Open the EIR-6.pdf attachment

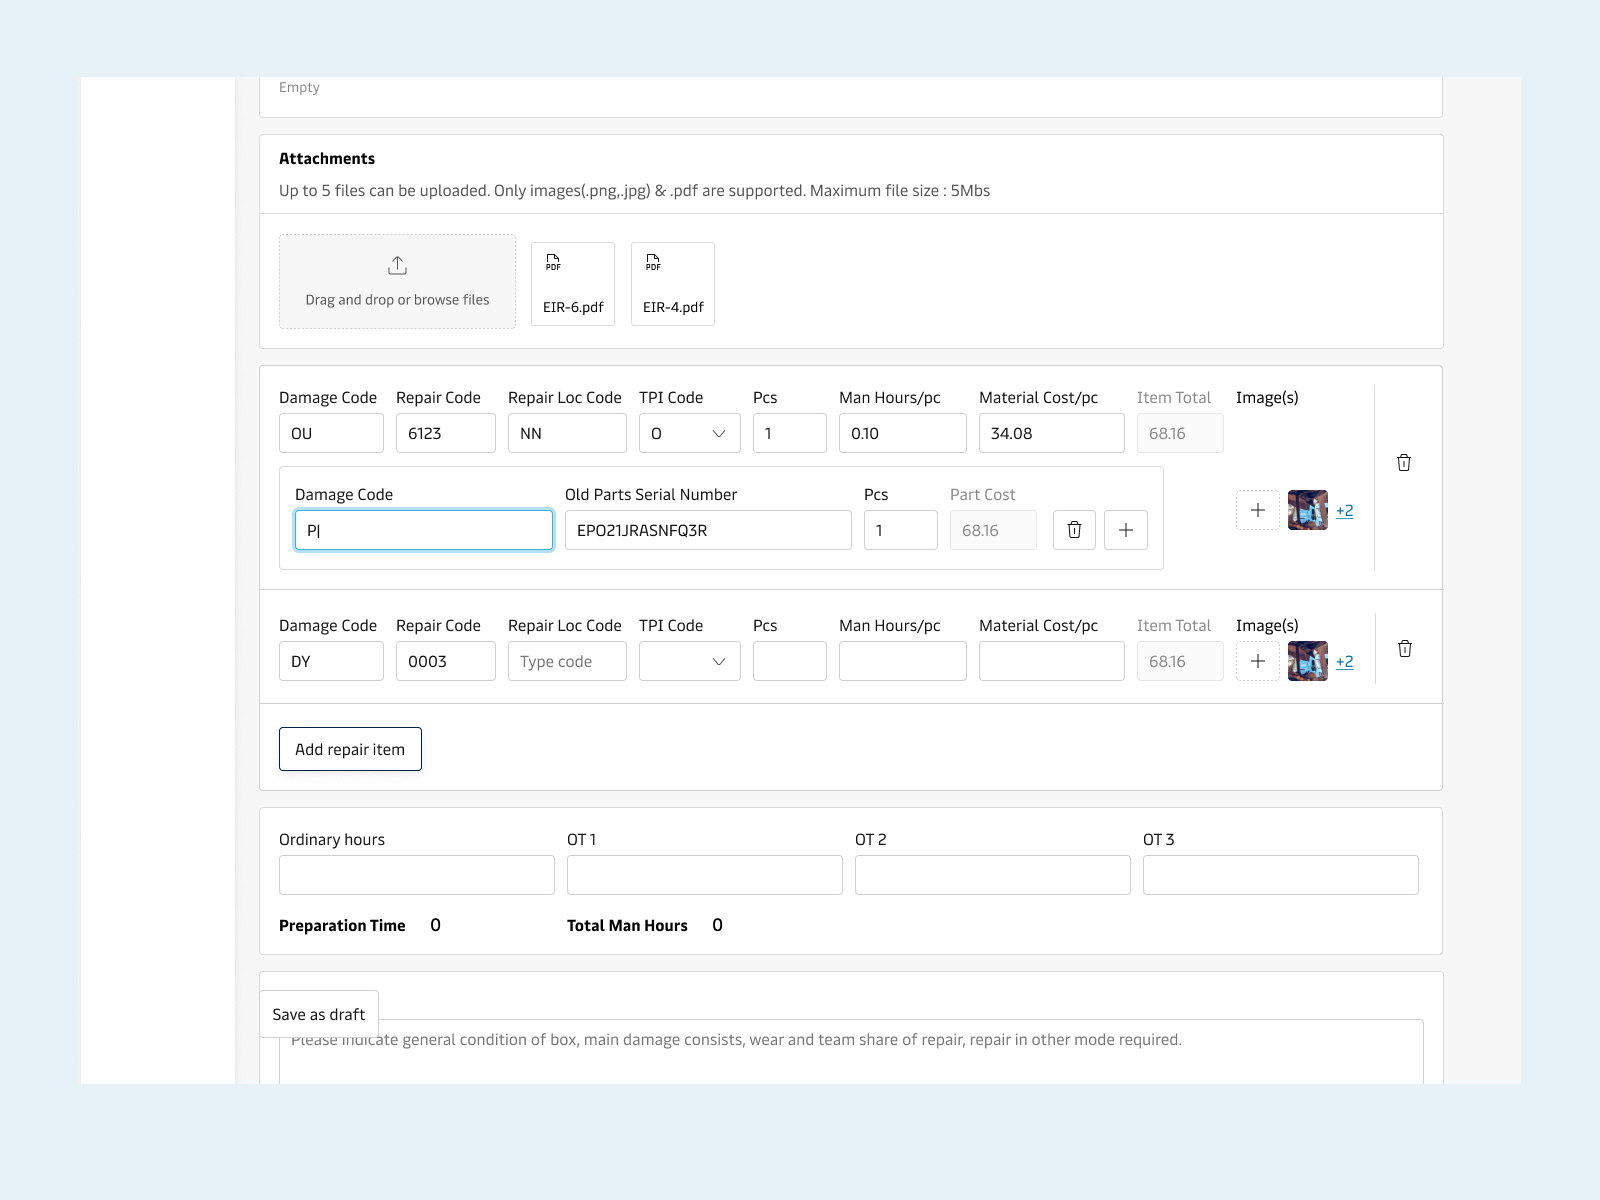[573, 284]
